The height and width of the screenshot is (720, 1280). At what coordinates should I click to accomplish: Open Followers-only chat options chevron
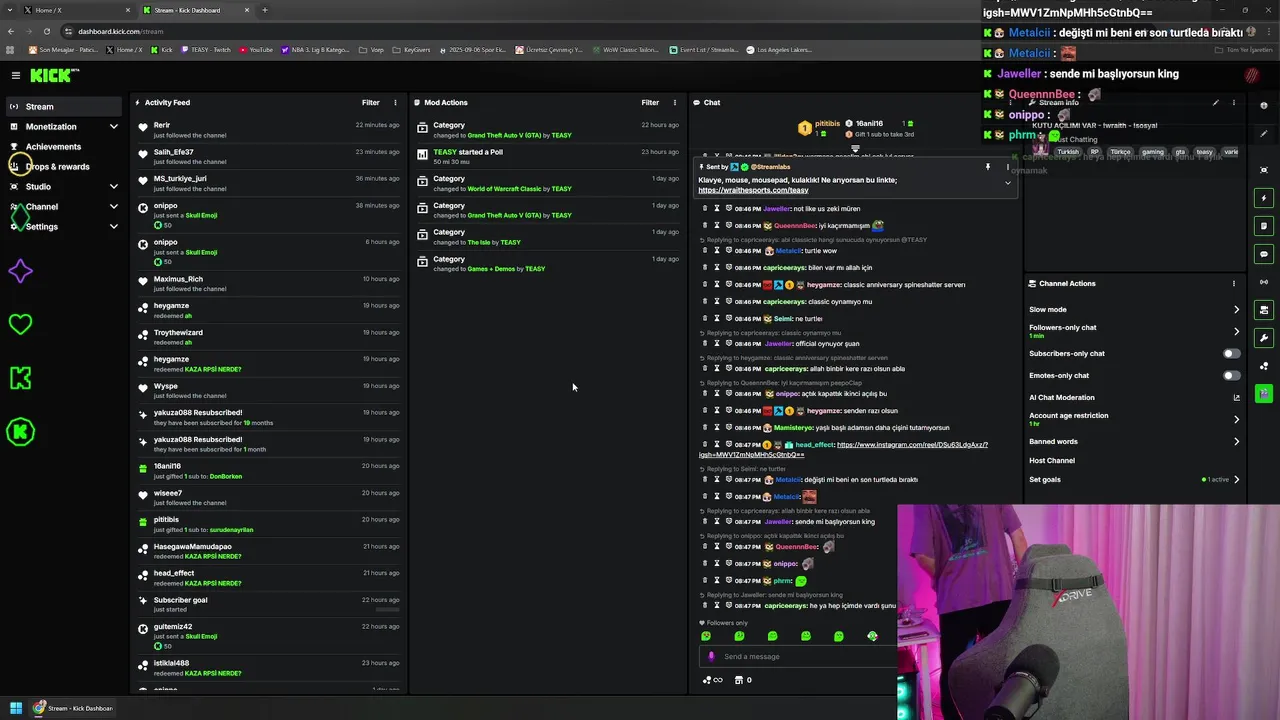click(1236, 331)
